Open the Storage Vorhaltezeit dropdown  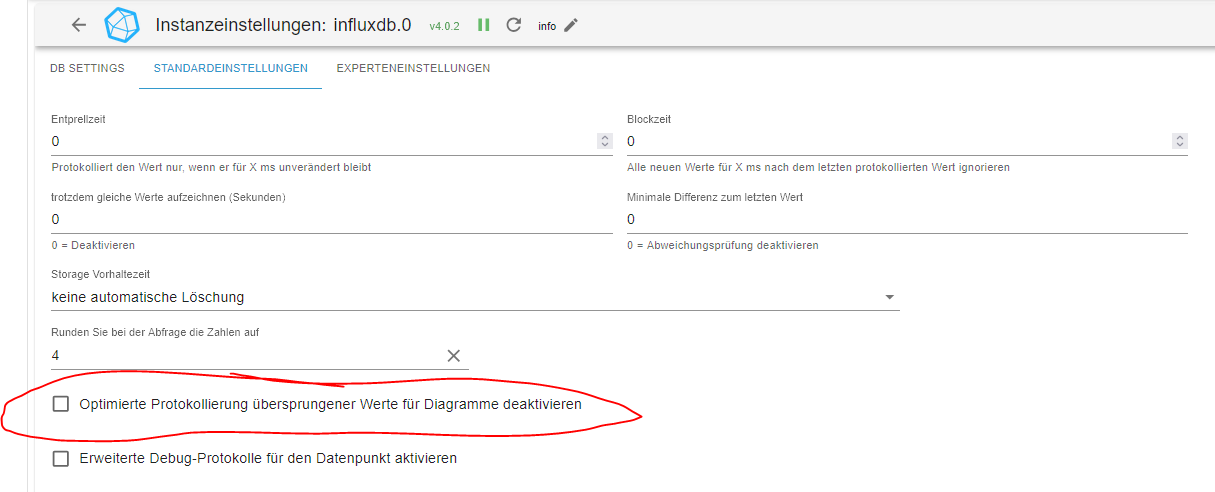click(x=470, y=297)
